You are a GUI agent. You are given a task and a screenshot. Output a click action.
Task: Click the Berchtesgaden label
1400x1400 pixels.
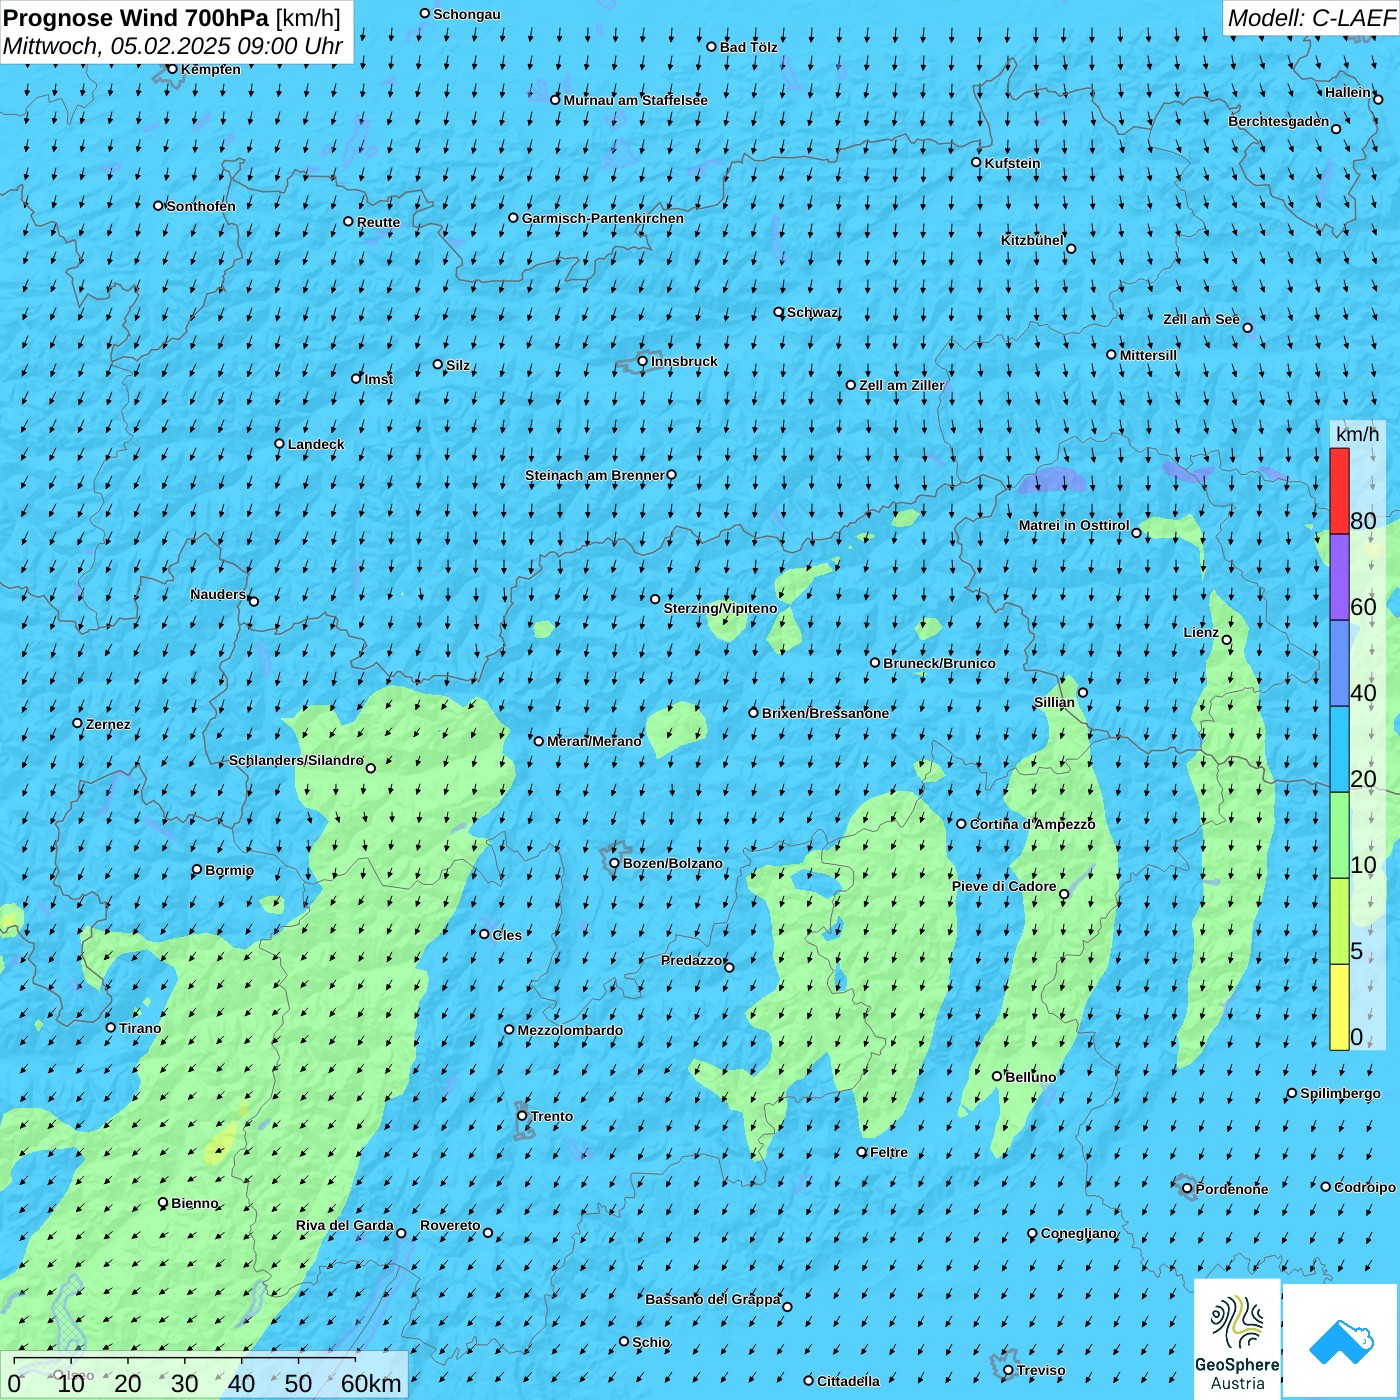click(x=1278, y=121)
